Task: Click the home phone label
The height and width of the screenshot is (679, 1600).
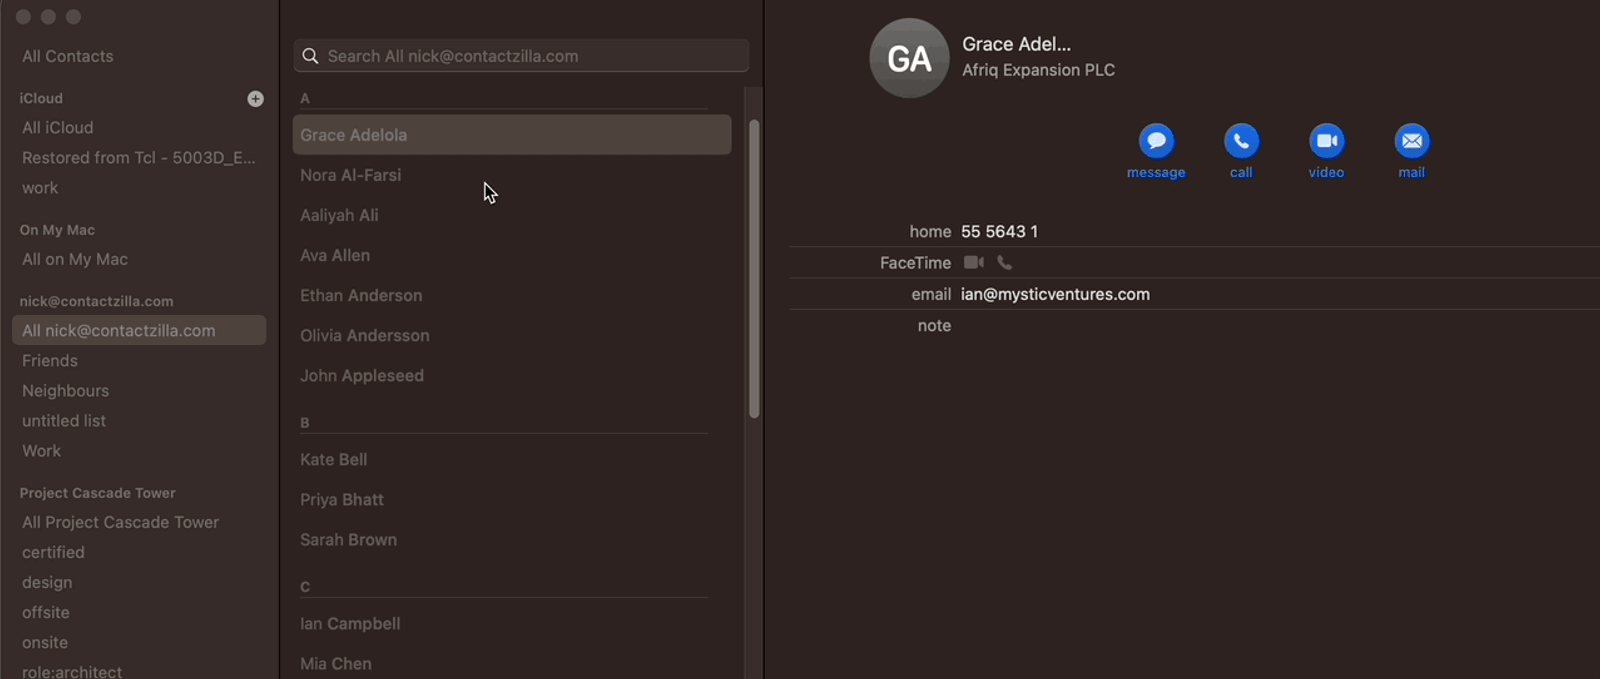Action: pos(930,231)
